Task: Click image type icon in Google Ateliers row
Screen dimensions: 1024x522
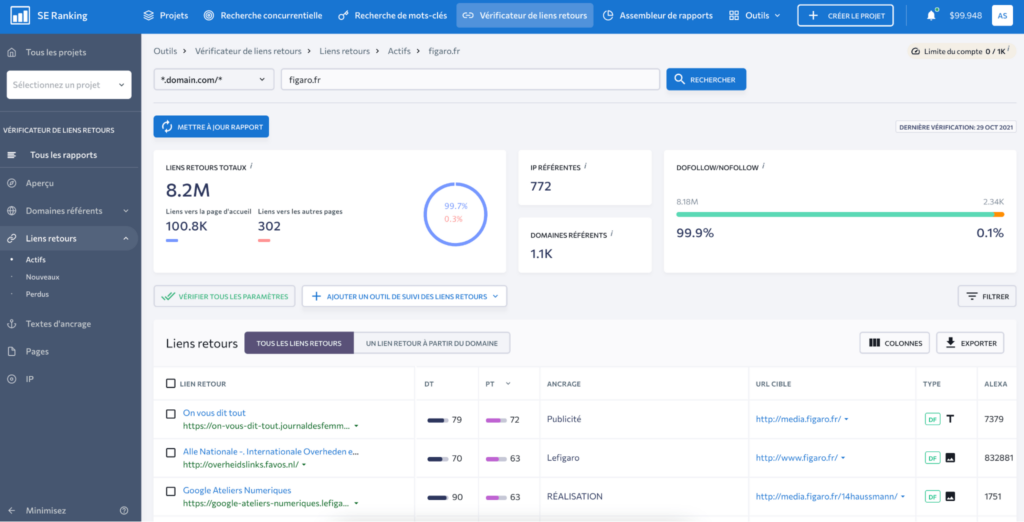Action: click(950, 497)
